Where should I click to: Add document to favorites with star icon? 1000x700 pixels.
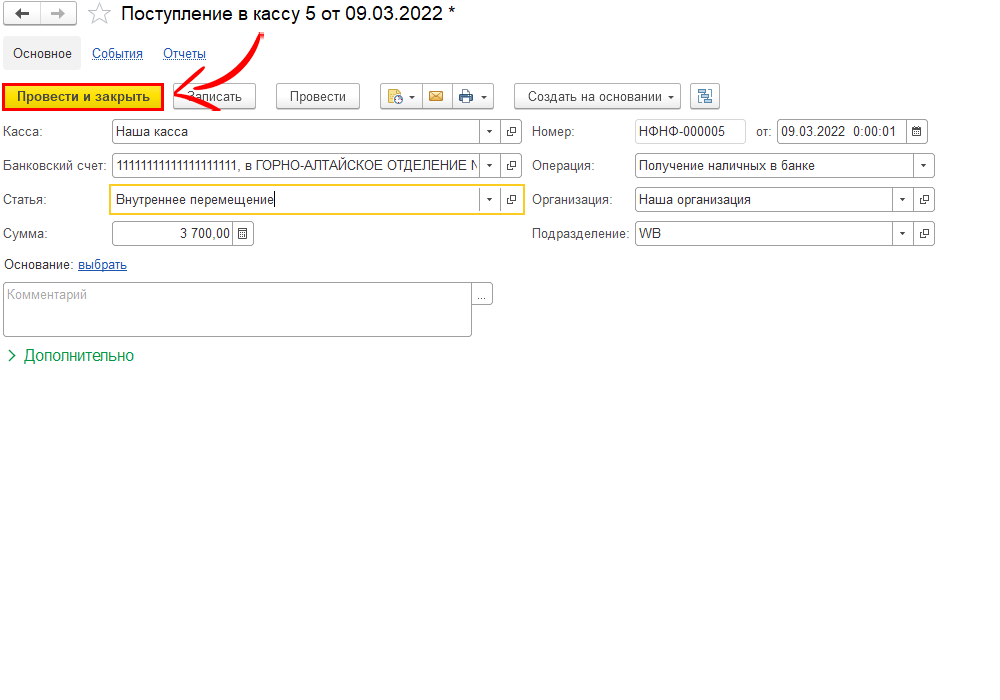99,14
